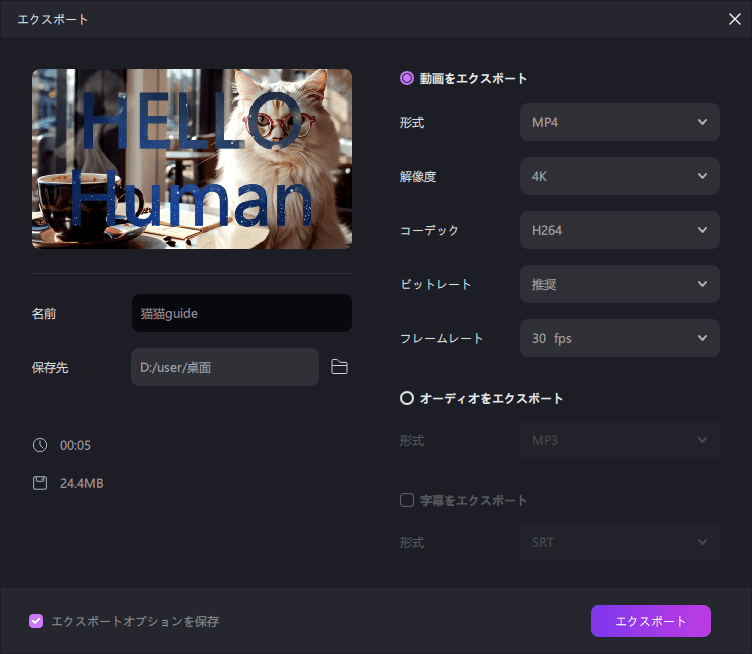Click the 名前 field containing 猫猫guide
This screenshot has width=752, height=654.
pos(242,313)
